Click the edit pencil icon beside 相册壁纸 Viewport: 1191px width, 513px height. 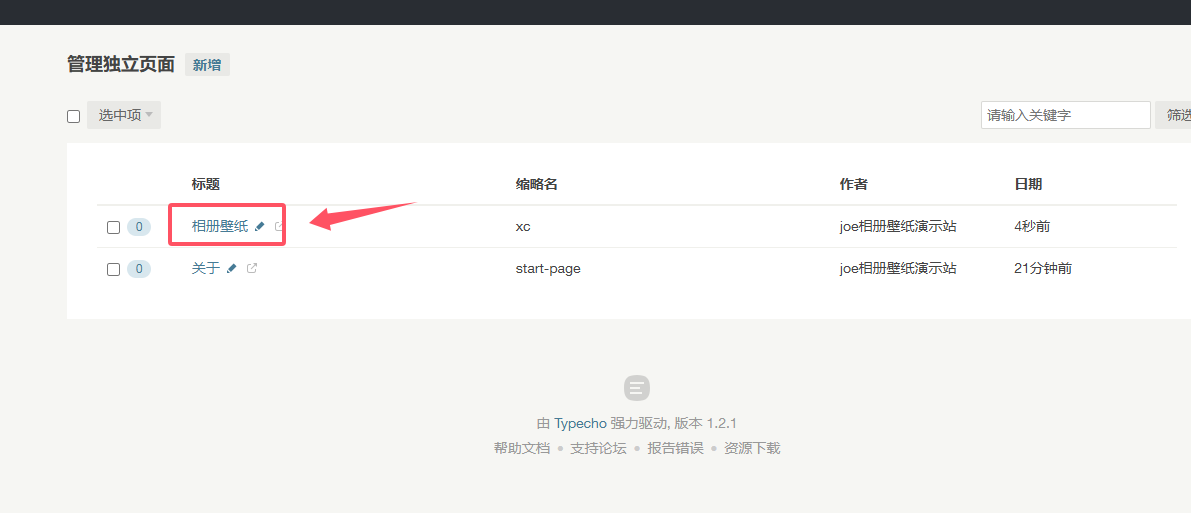point(260,226)
